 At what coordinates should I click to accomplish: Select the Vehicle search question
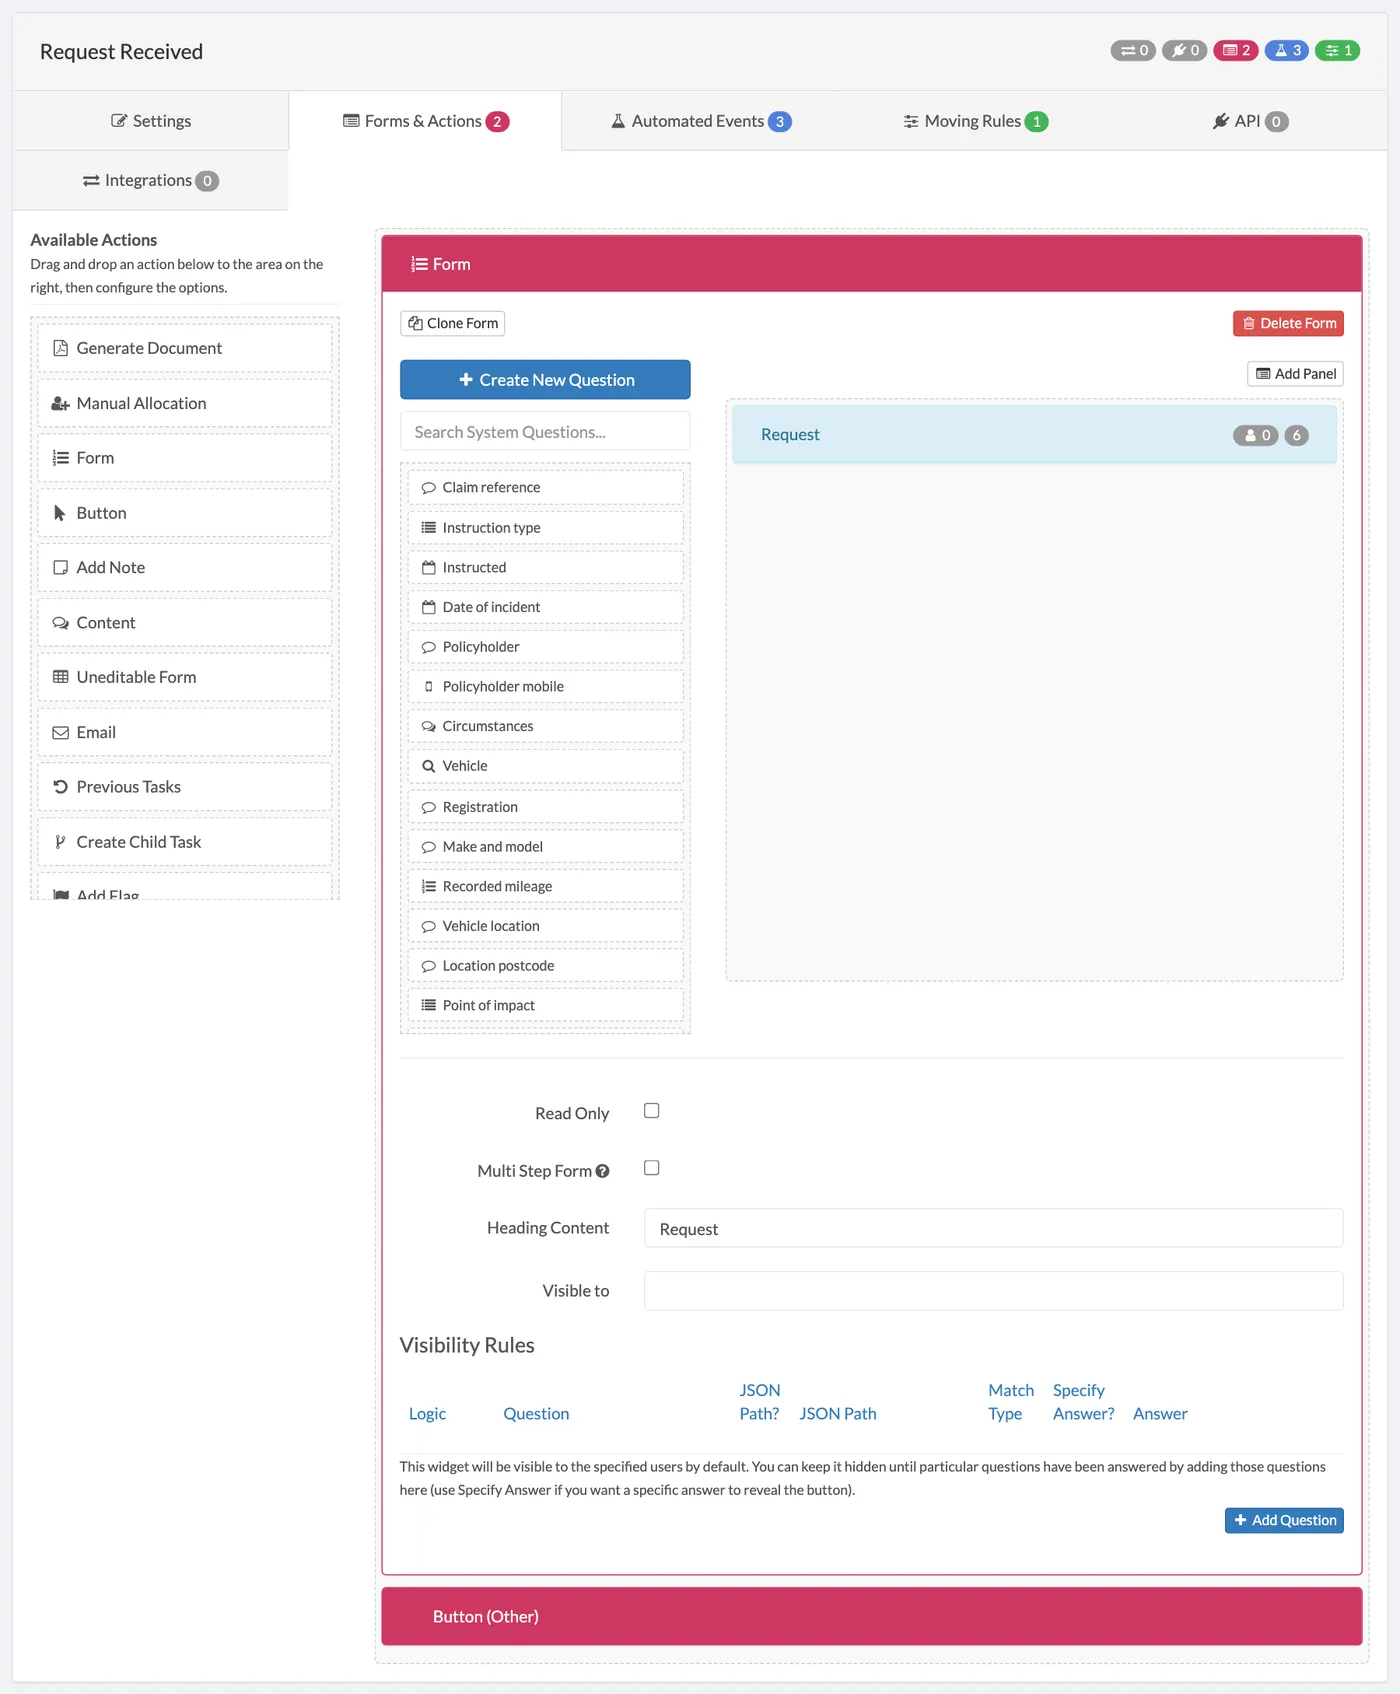545,766
